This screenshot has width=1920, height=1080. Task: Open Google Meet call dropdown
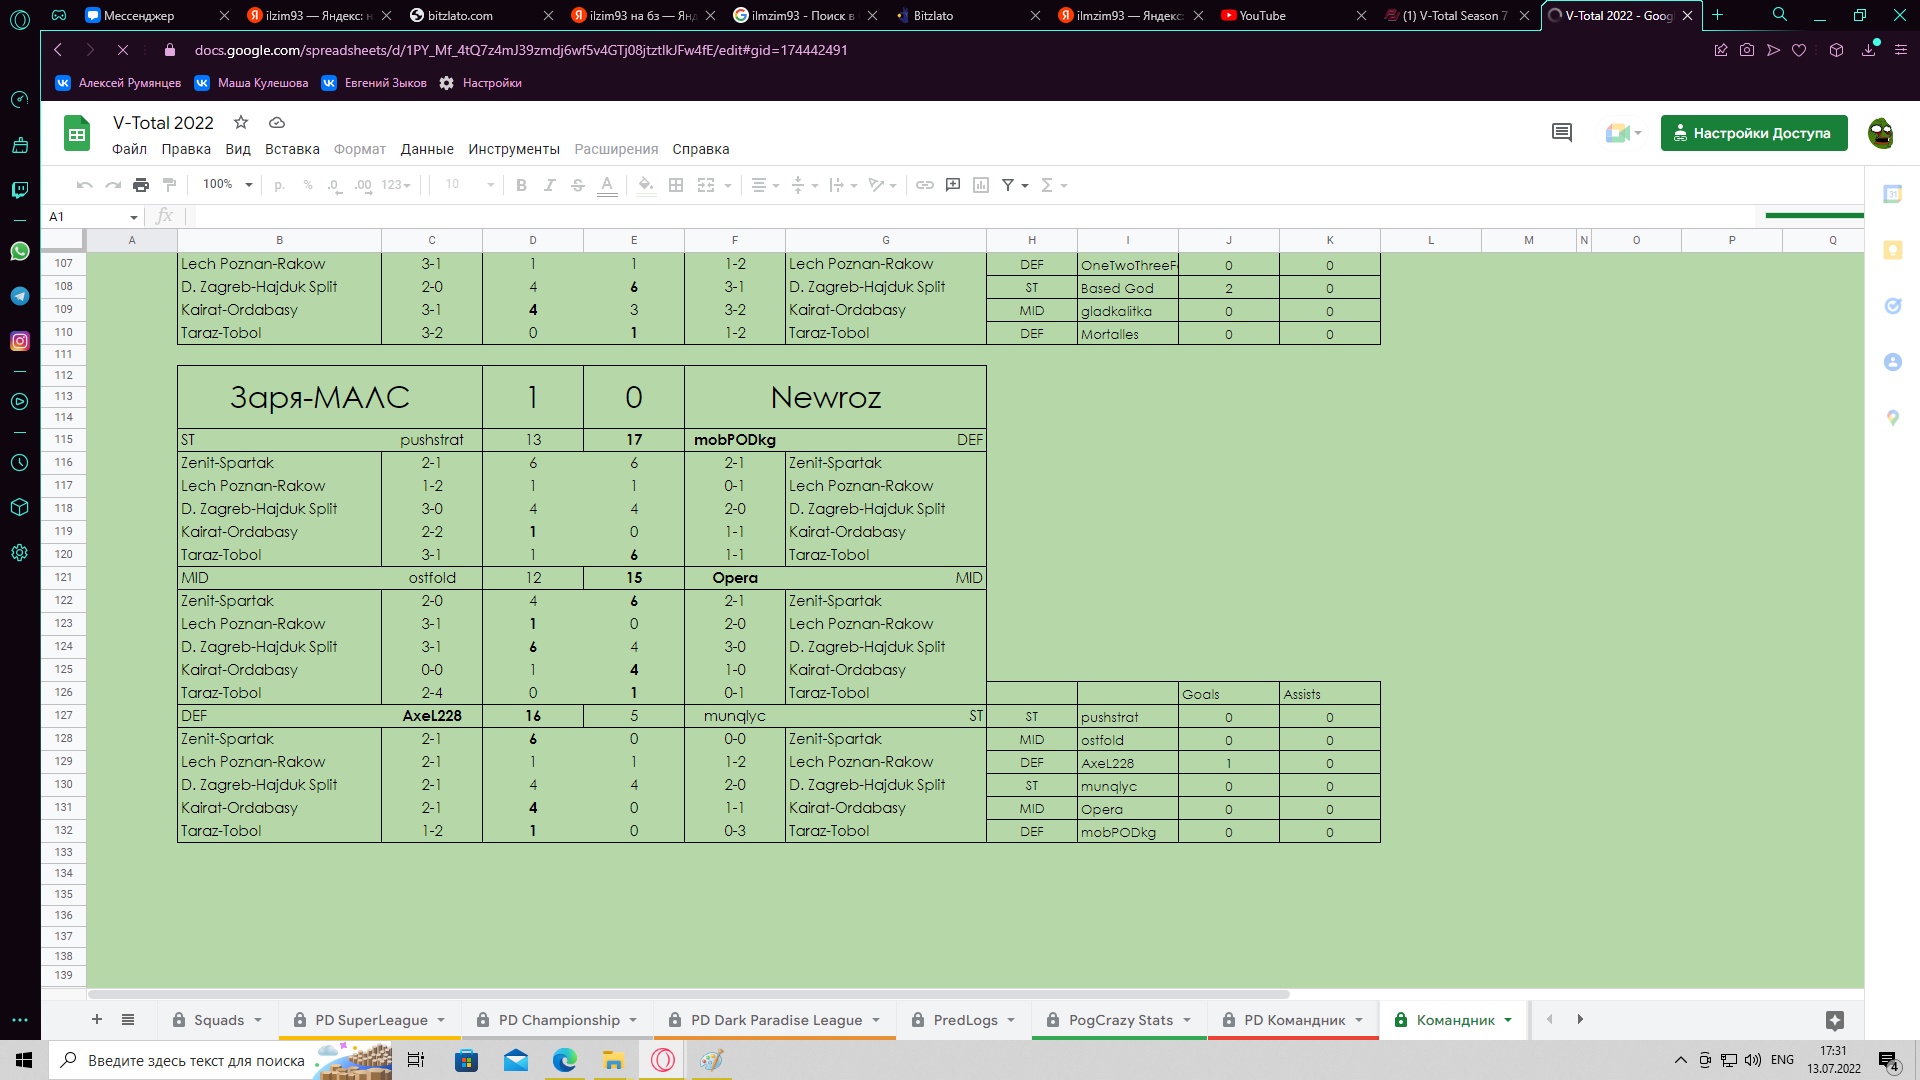point(1623,133)
